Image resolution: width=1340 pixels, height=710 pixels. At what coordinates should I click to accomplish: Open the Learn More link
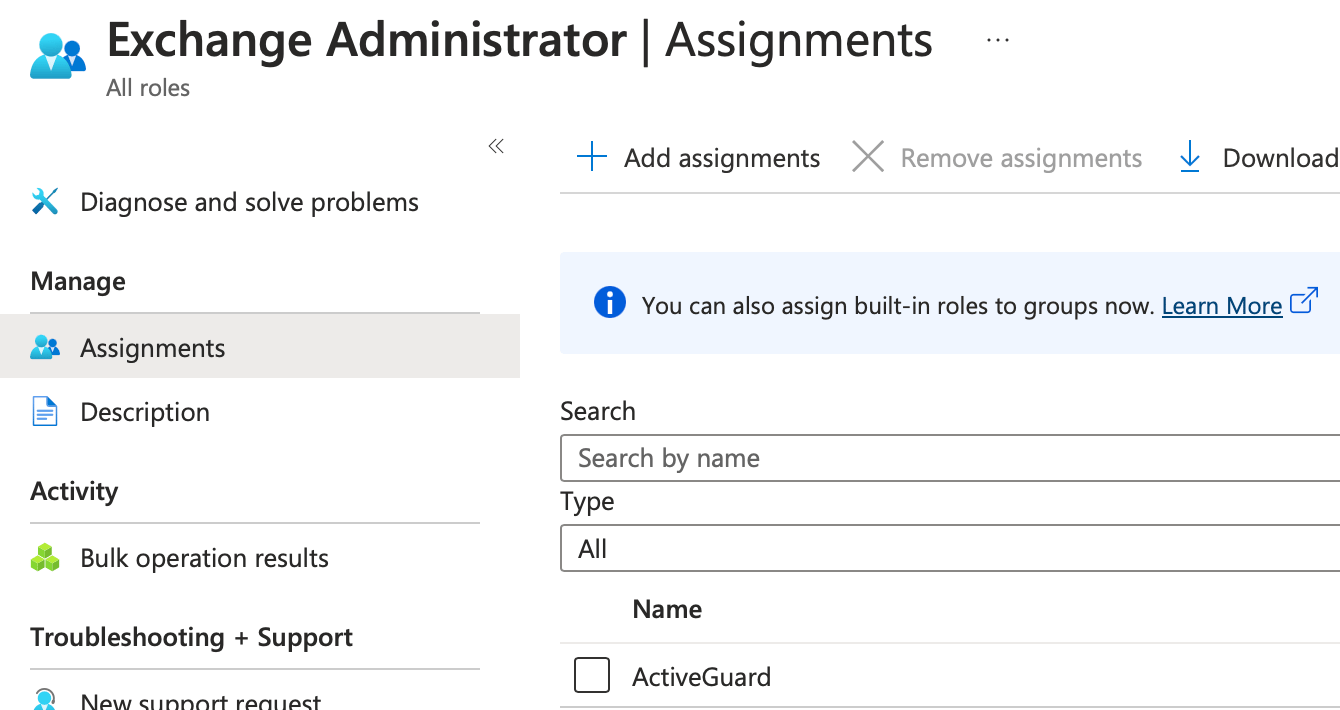tap(1222, 306)
